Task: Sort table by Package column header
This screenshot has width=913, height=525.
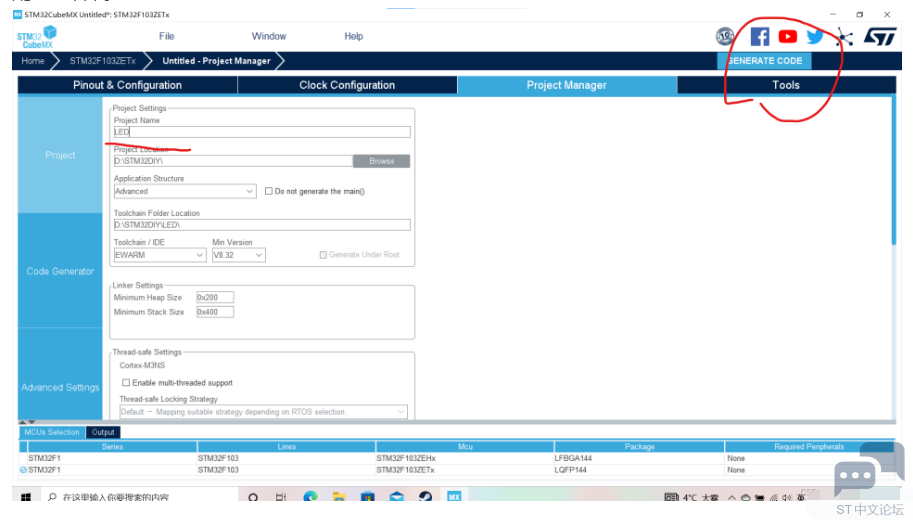Action: coord(639,446)
